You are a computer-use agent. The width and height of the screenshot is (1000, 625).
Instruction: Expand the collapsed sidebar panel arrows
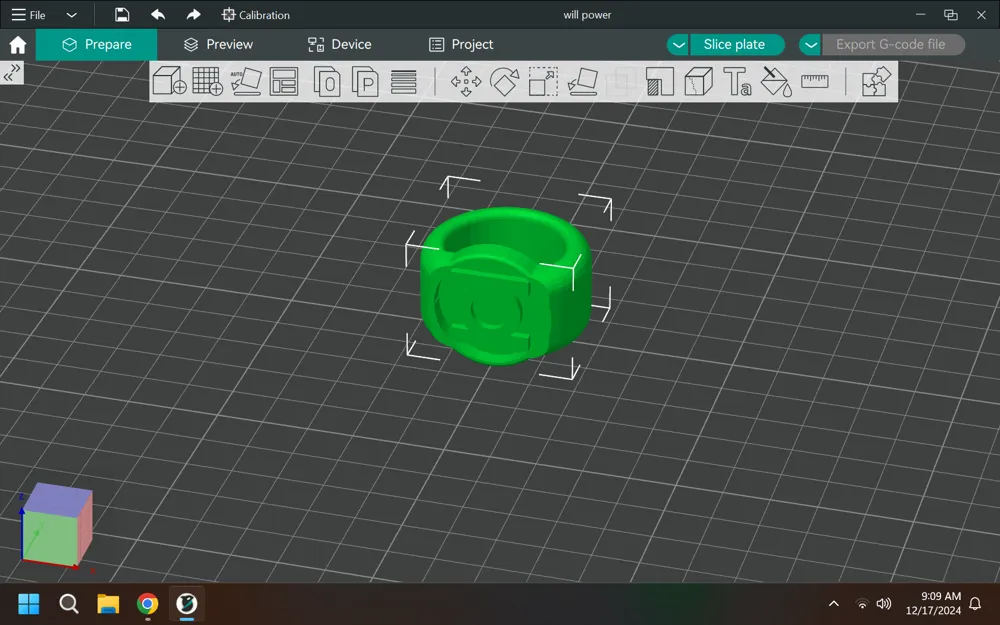tap(12, 72)
